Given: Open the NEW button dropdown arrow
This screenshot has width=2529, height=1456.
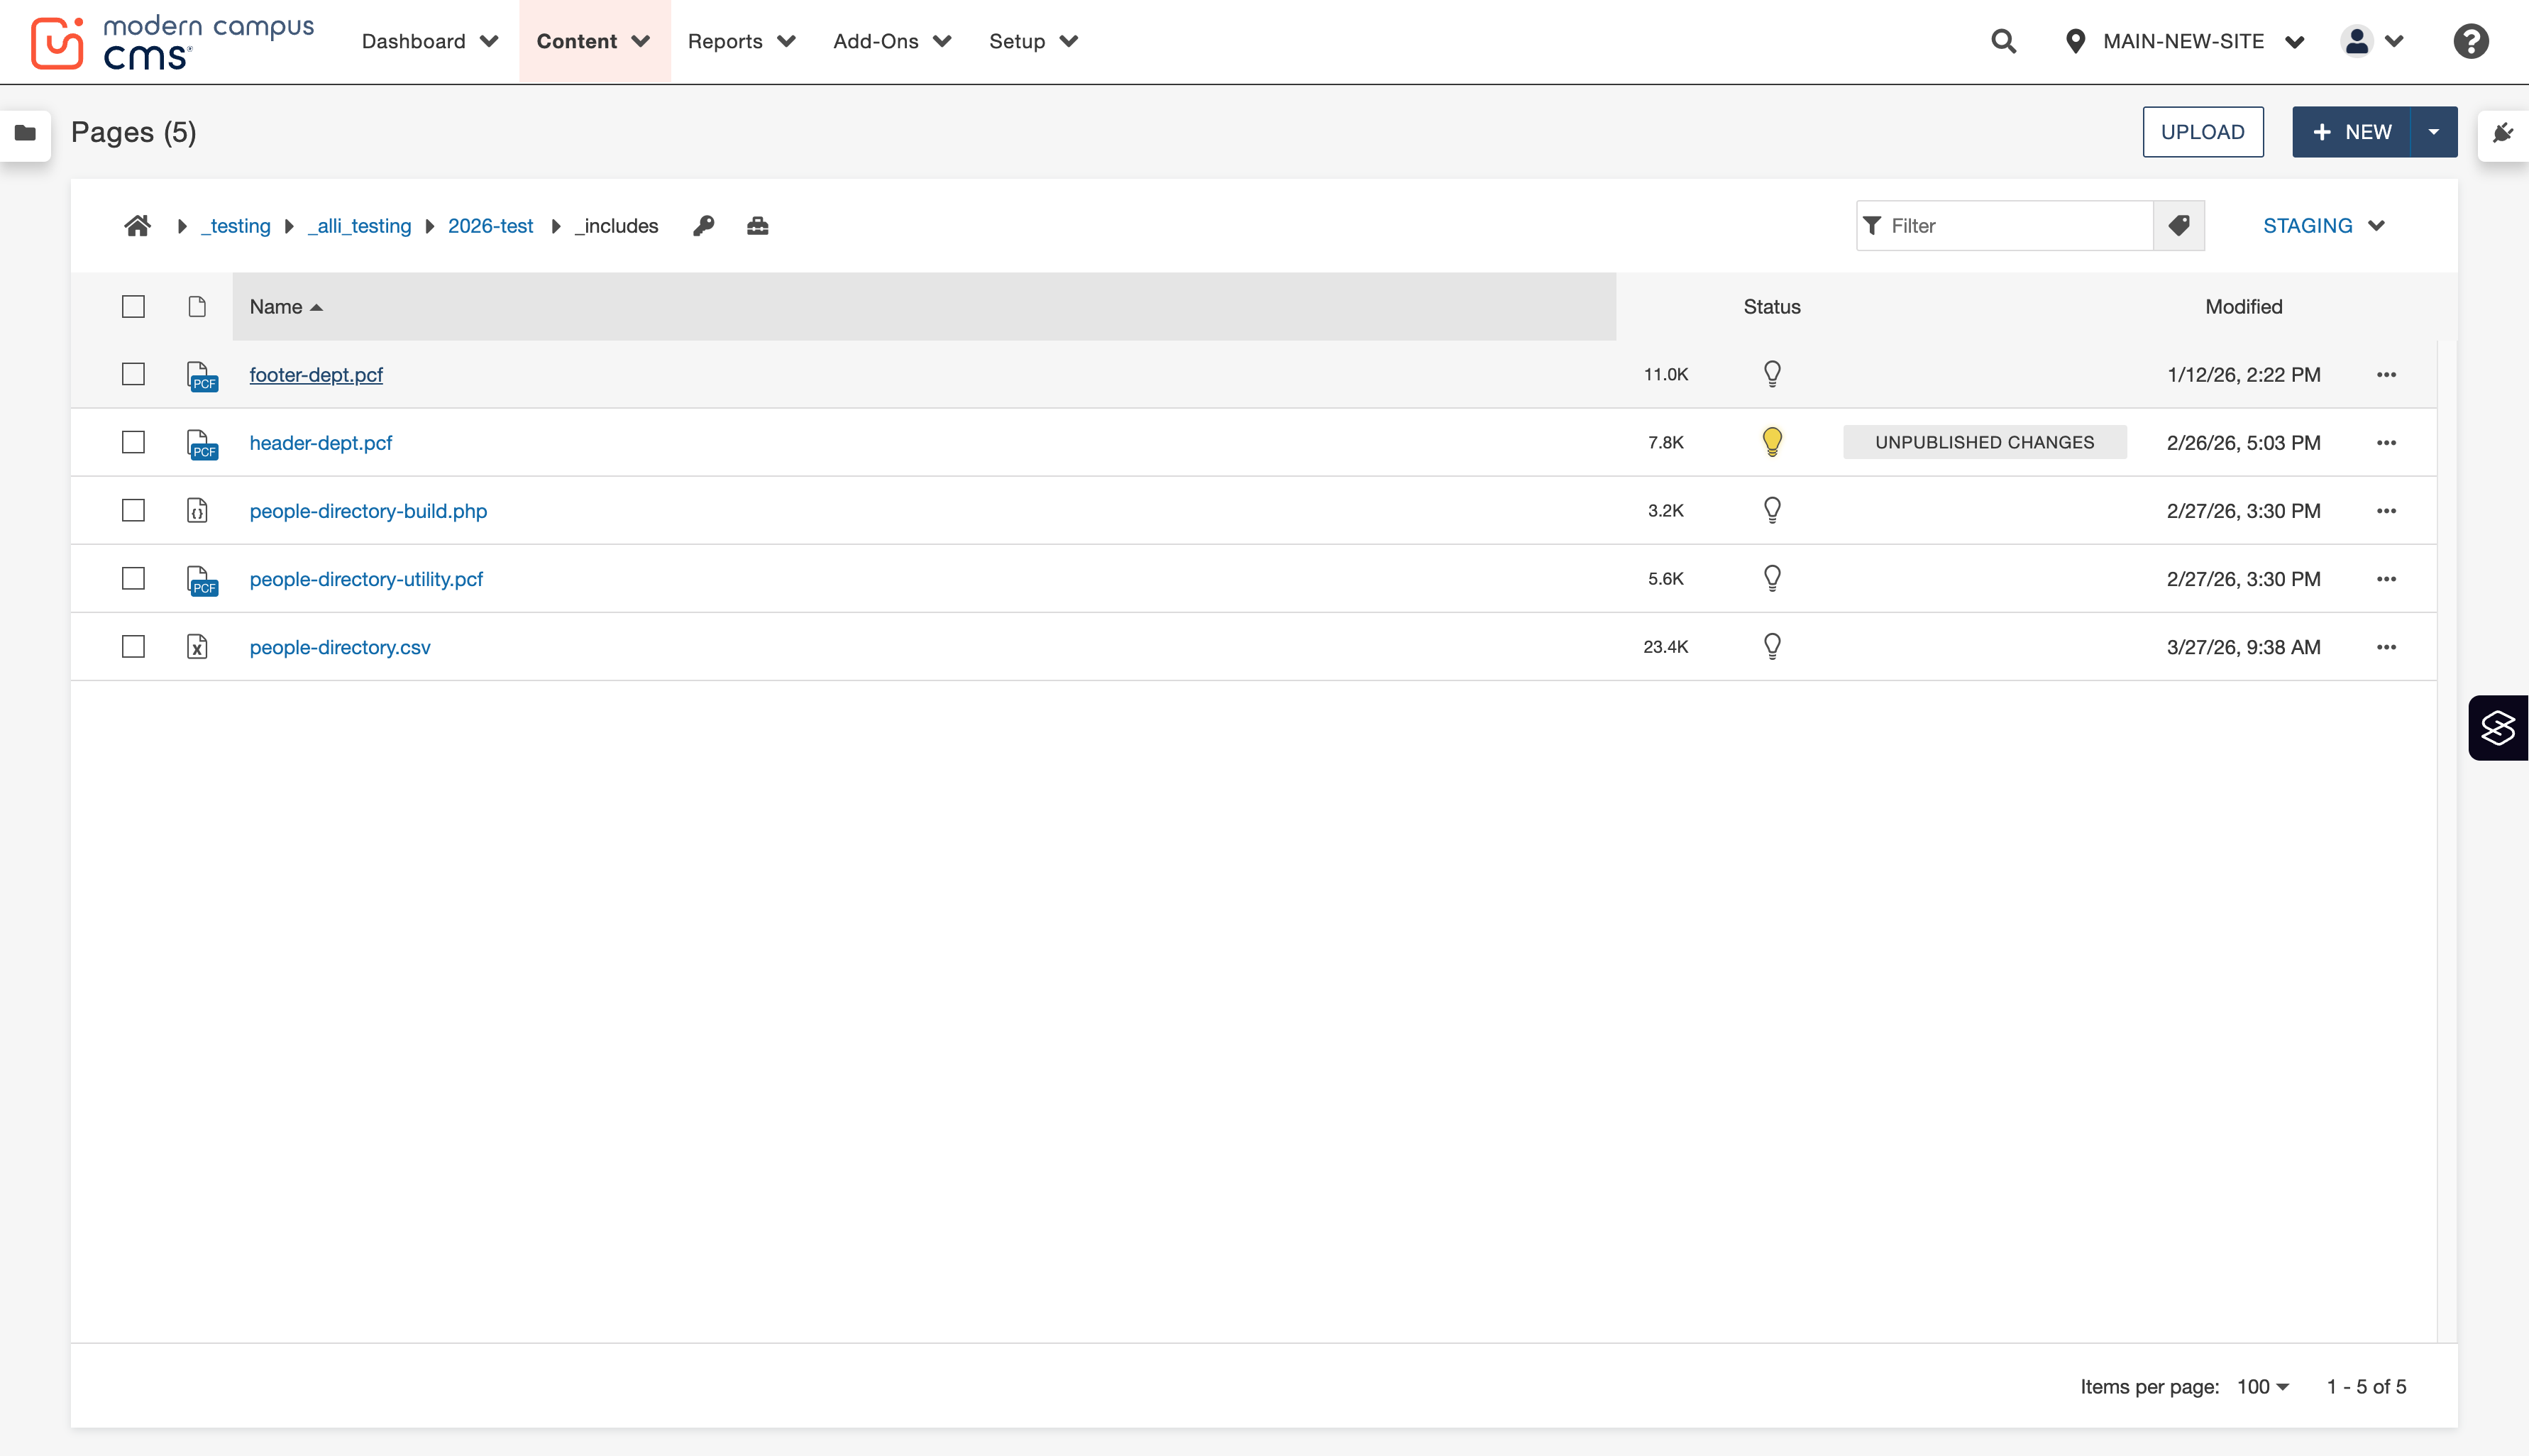Looking at the screenshot, I should coord(2434,132).
